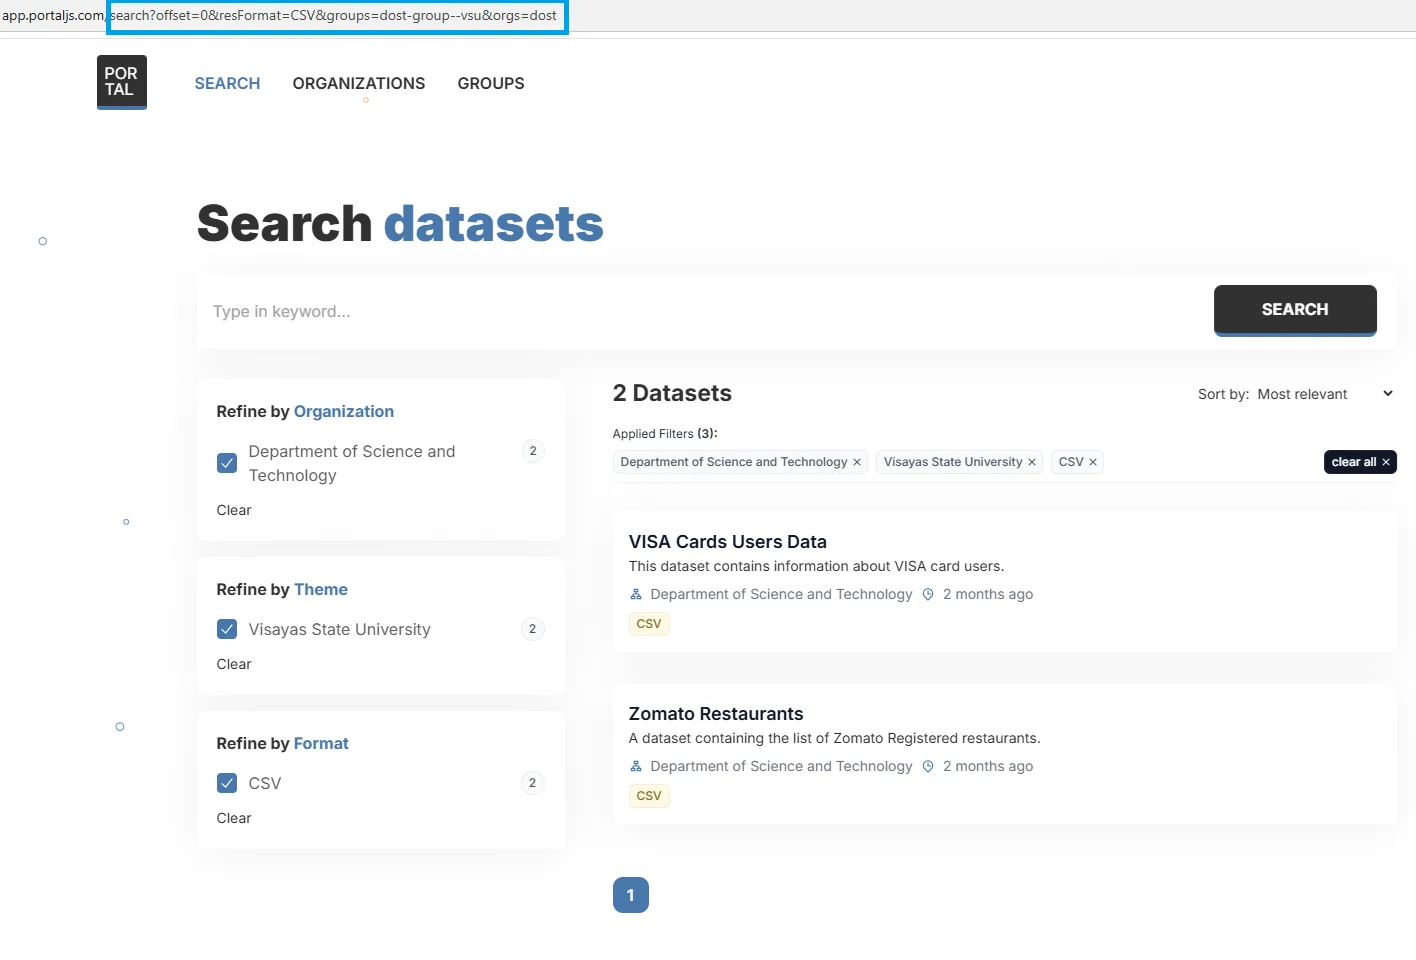Uncheck the Department of Science and Technology checkbox
This screenshot has height=960, width=1416.
pos(227,463)
